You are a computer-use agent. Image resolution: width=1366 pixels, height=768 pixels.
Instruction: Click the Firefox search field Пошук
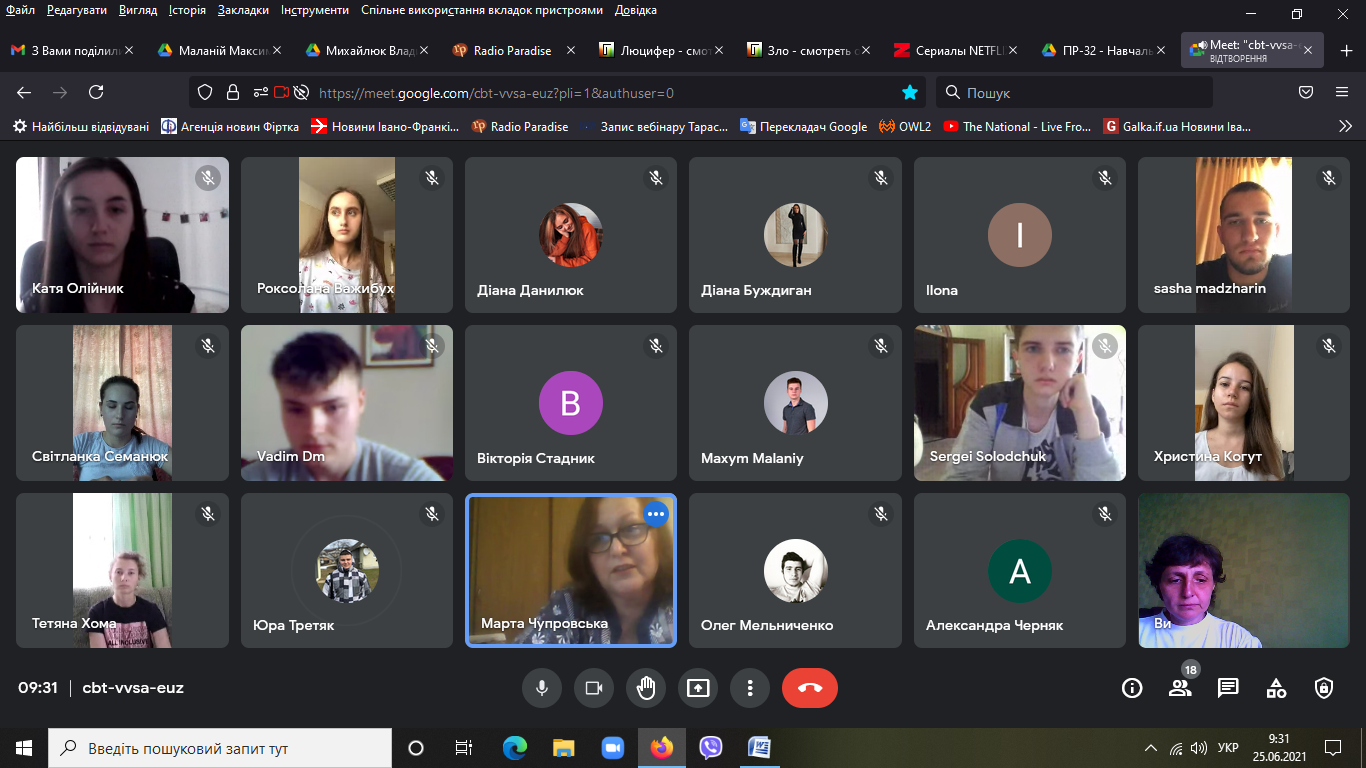point(1075,92)
